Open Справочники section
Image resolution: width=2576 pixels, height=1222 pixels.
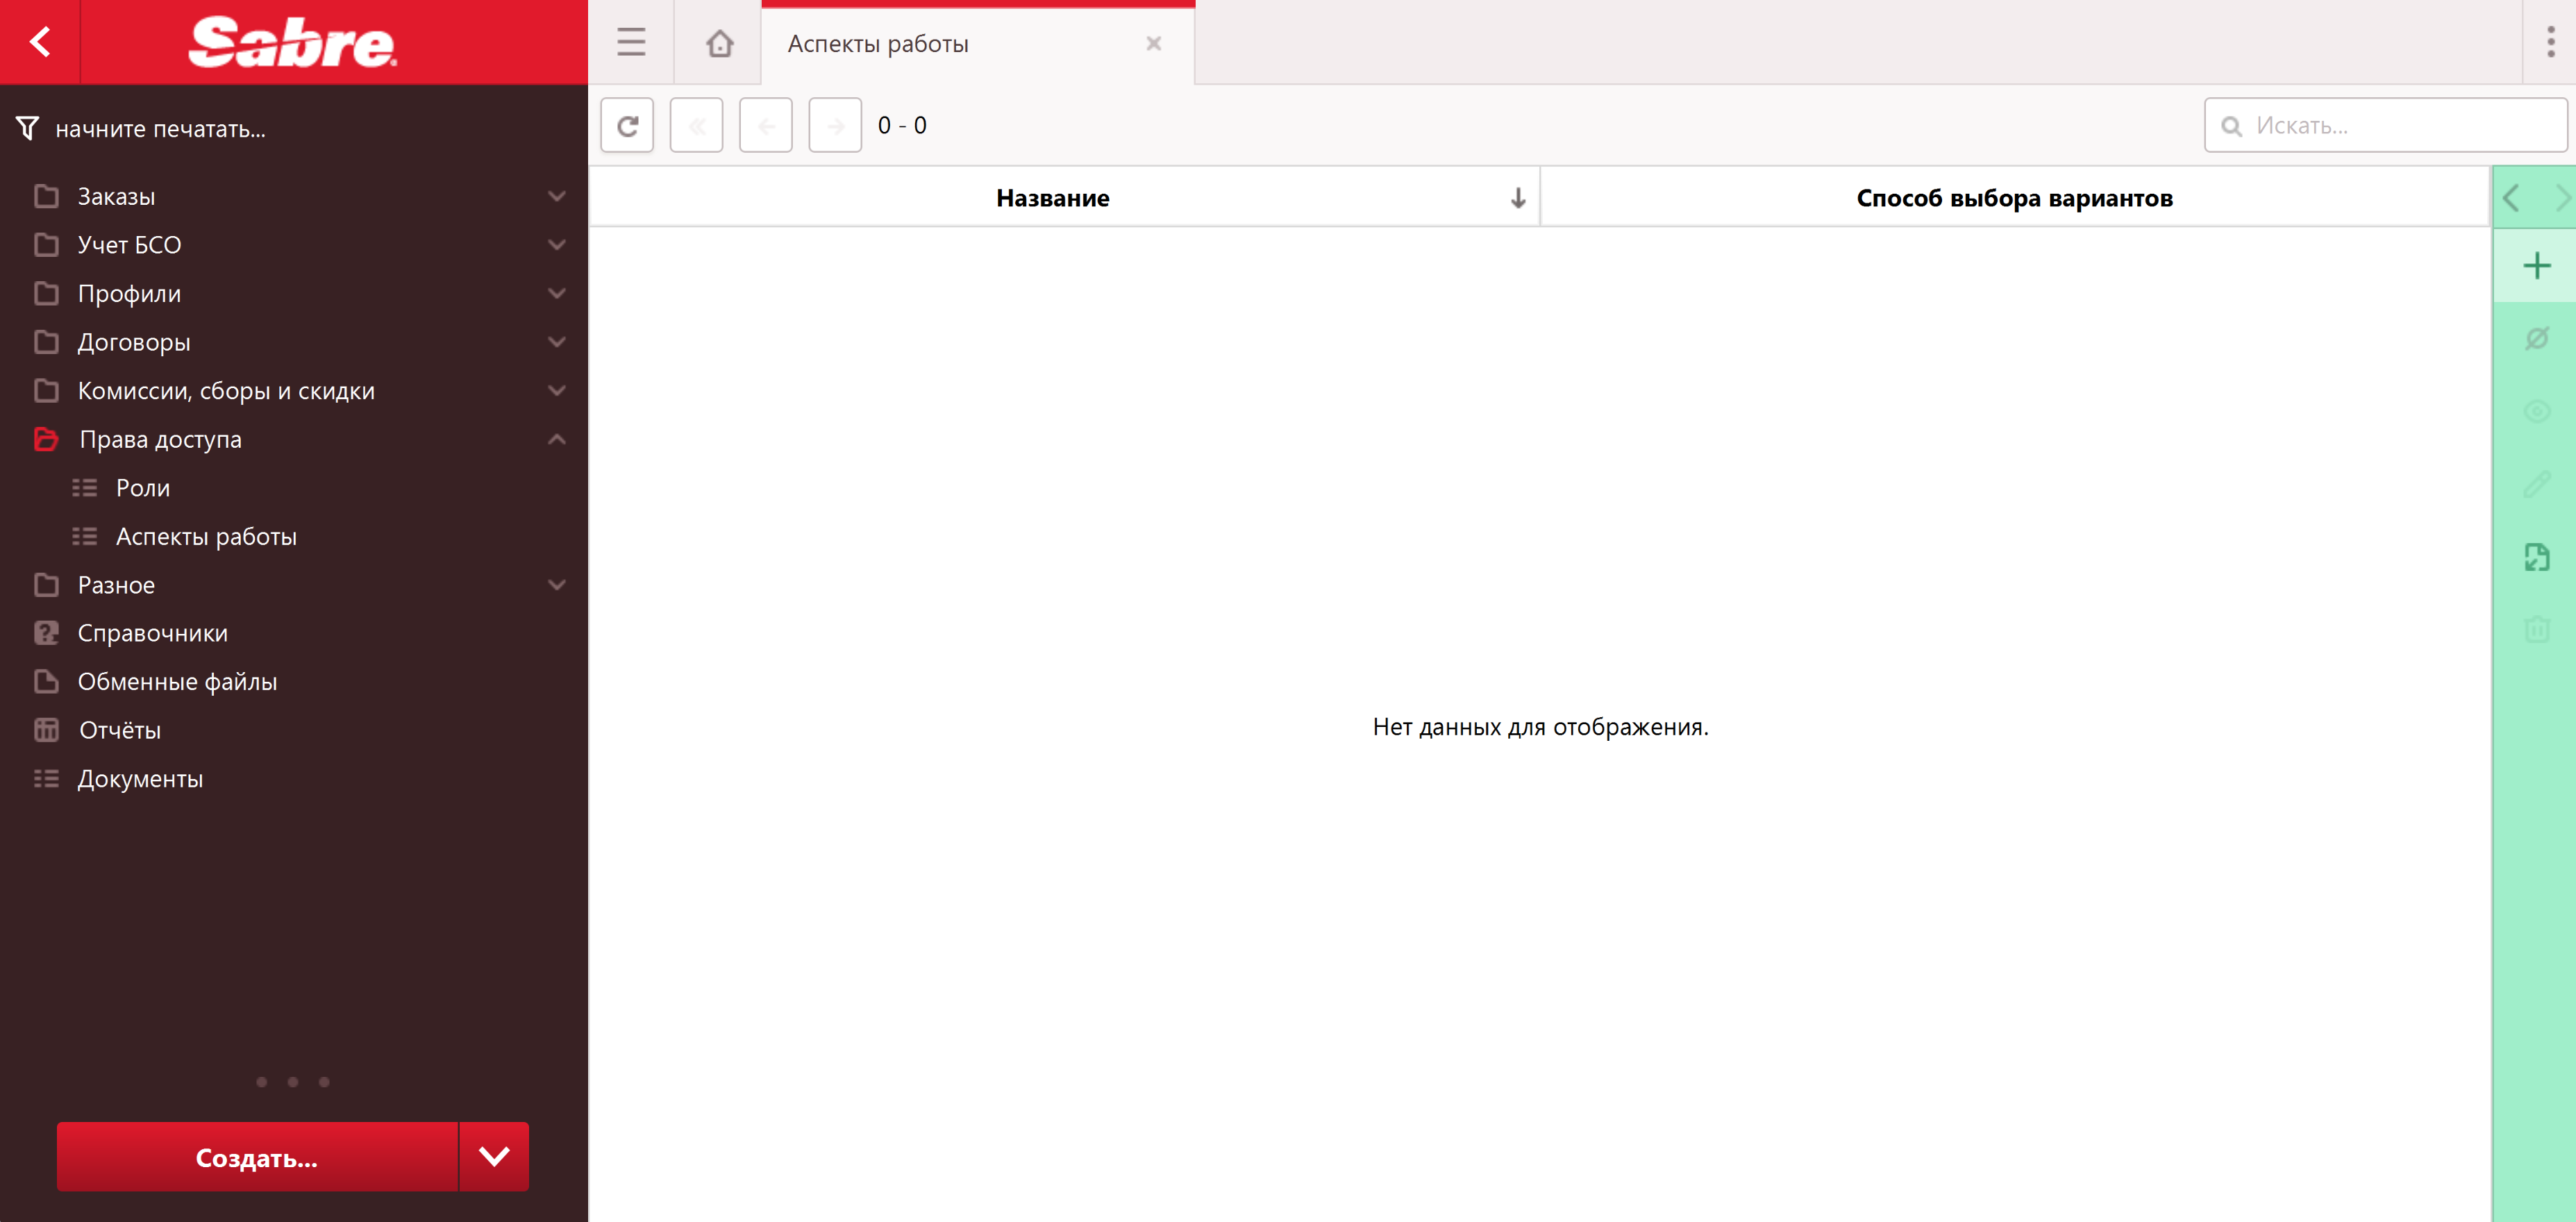[x=152, y=634]
